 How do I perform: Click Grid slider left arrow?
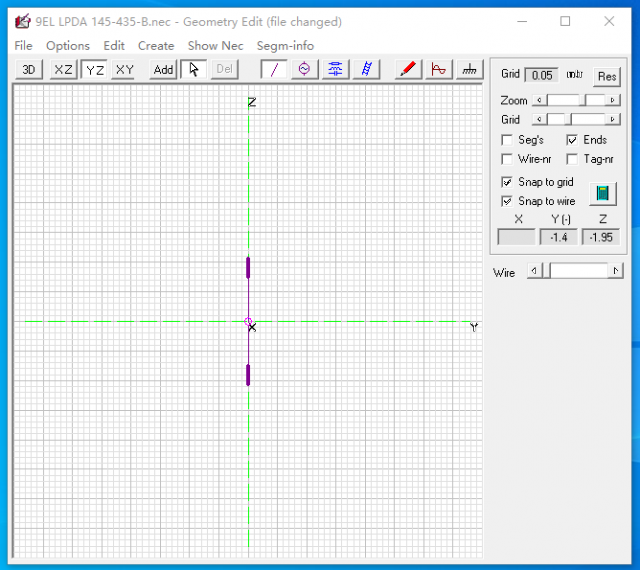[540, 119]
